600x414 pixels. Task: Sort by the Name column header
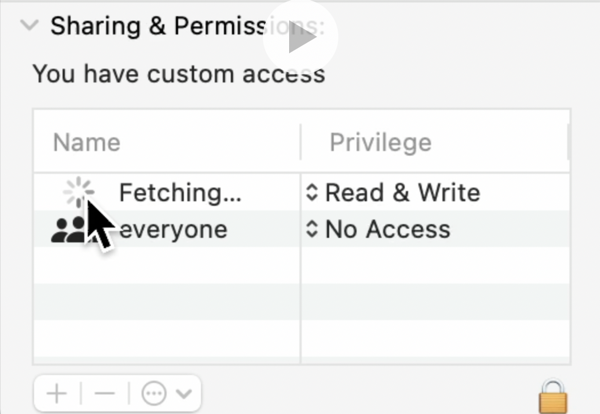coord(87,142)
